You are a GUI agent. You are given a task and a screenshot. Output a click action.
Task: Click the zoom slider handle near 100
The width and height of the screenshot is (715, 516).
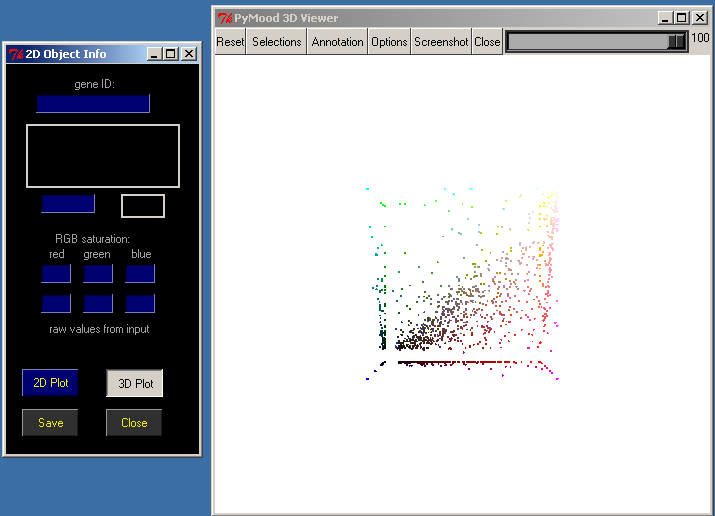[x=677, y=42]
